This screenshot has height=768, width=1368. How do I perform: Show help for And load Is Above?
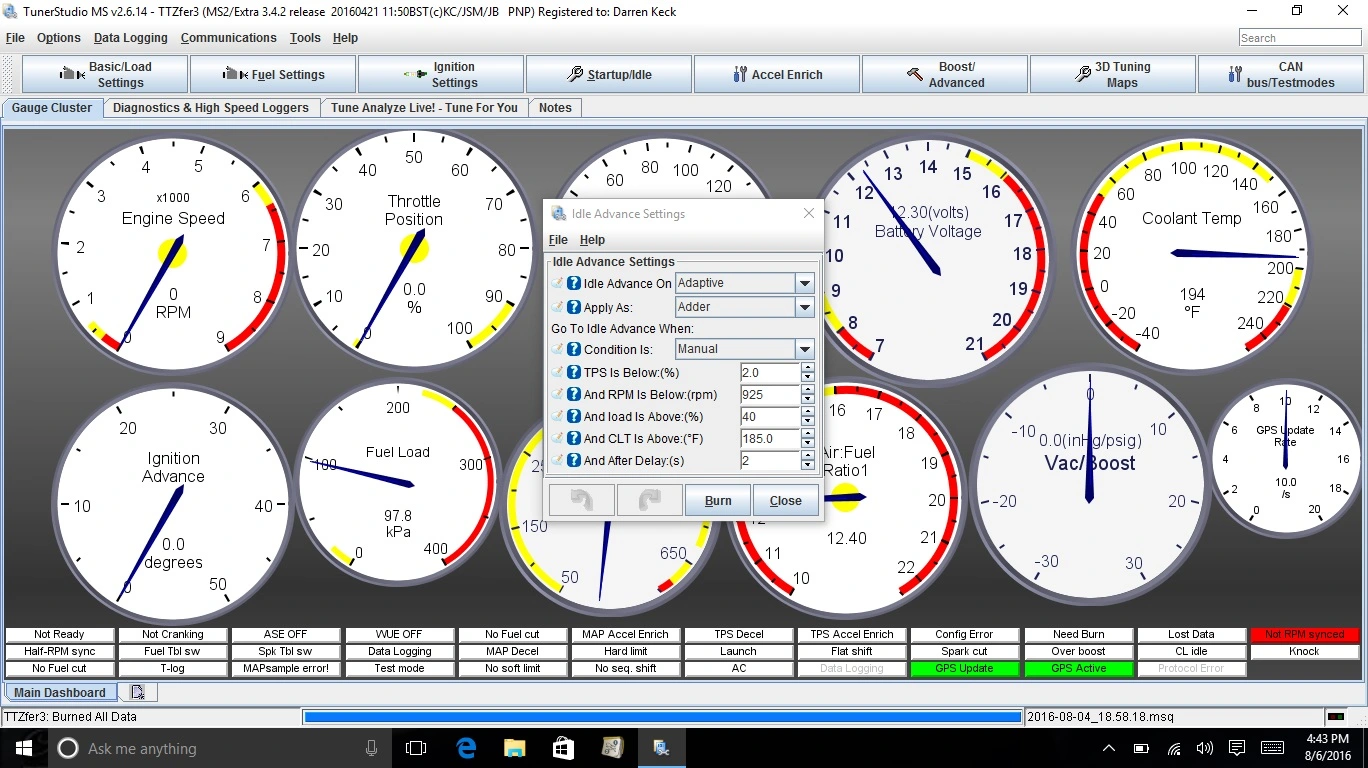point(574,417)
